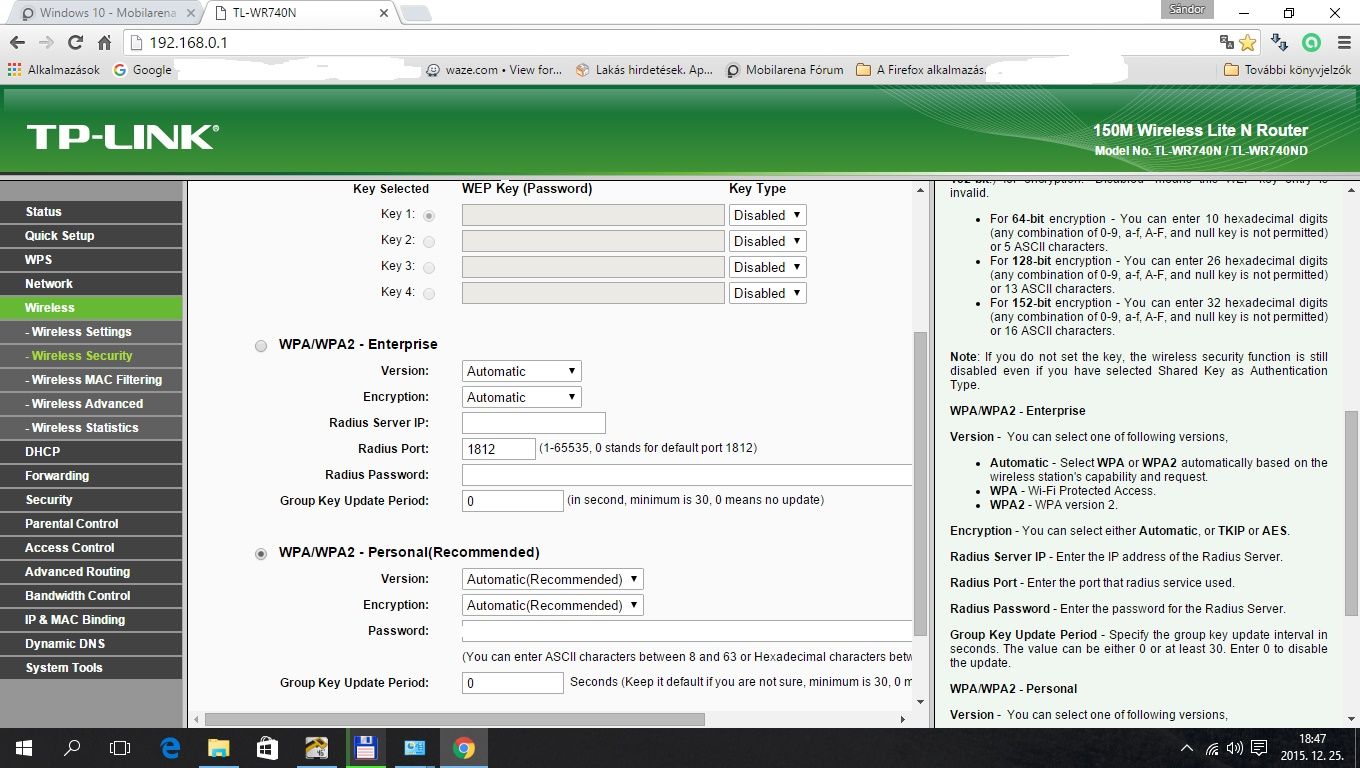Screen dimensions: 1360x768
Task: Open Status menu in sidebar
Action: click(91, 212)
